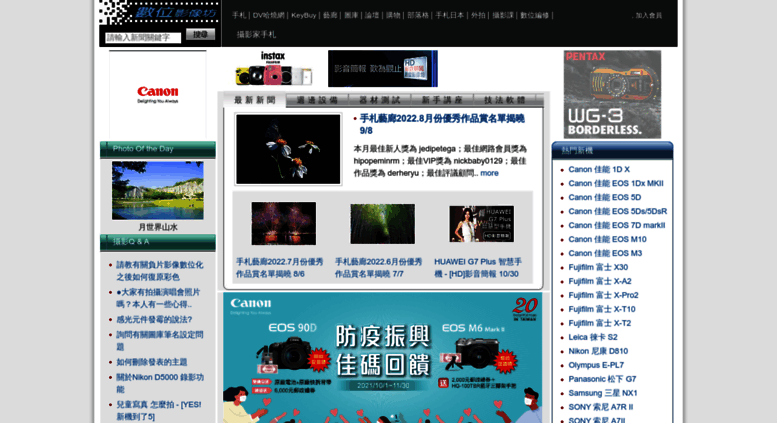Open Q&A 兒童寫真 怎麼拍
Image resolution: width=777 pixels, height=423 pixels.
pos(159,411)
